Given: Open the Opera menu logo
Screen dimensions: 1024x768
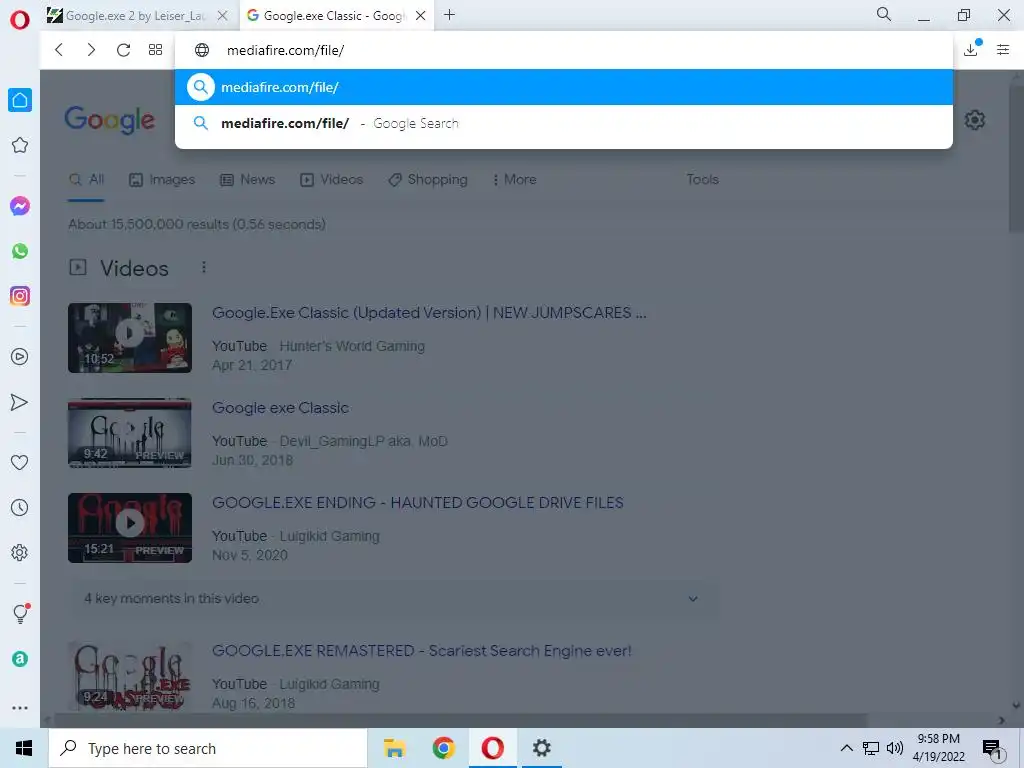Looking at the screenshot, I should (20, 20).
